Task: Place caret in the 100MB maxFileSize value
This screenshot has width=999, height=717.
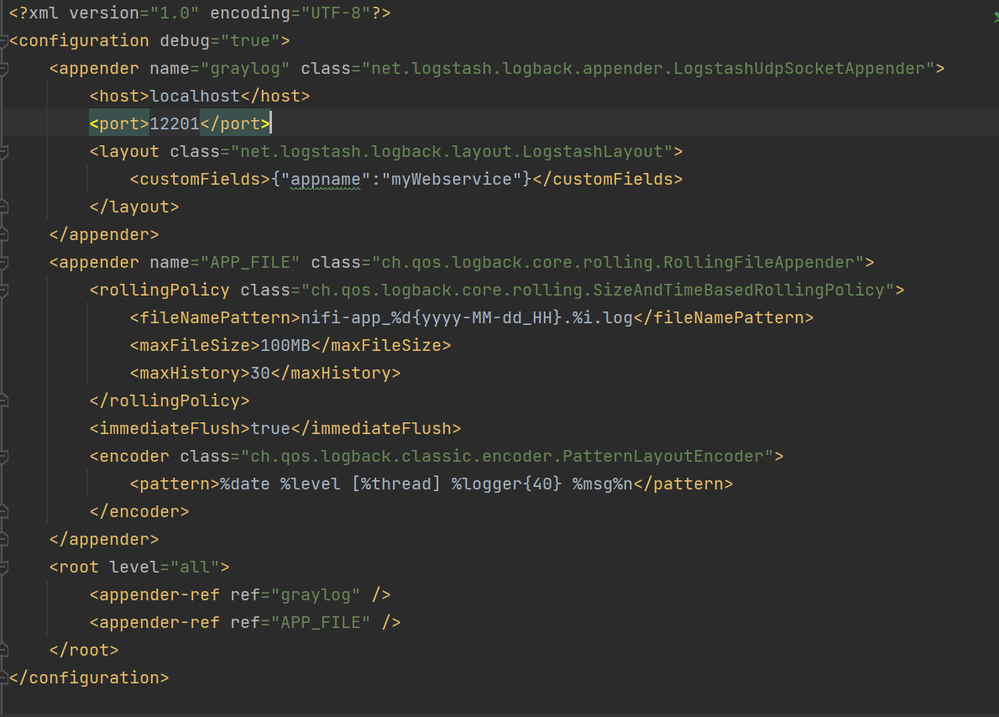Action: point(285,345)
